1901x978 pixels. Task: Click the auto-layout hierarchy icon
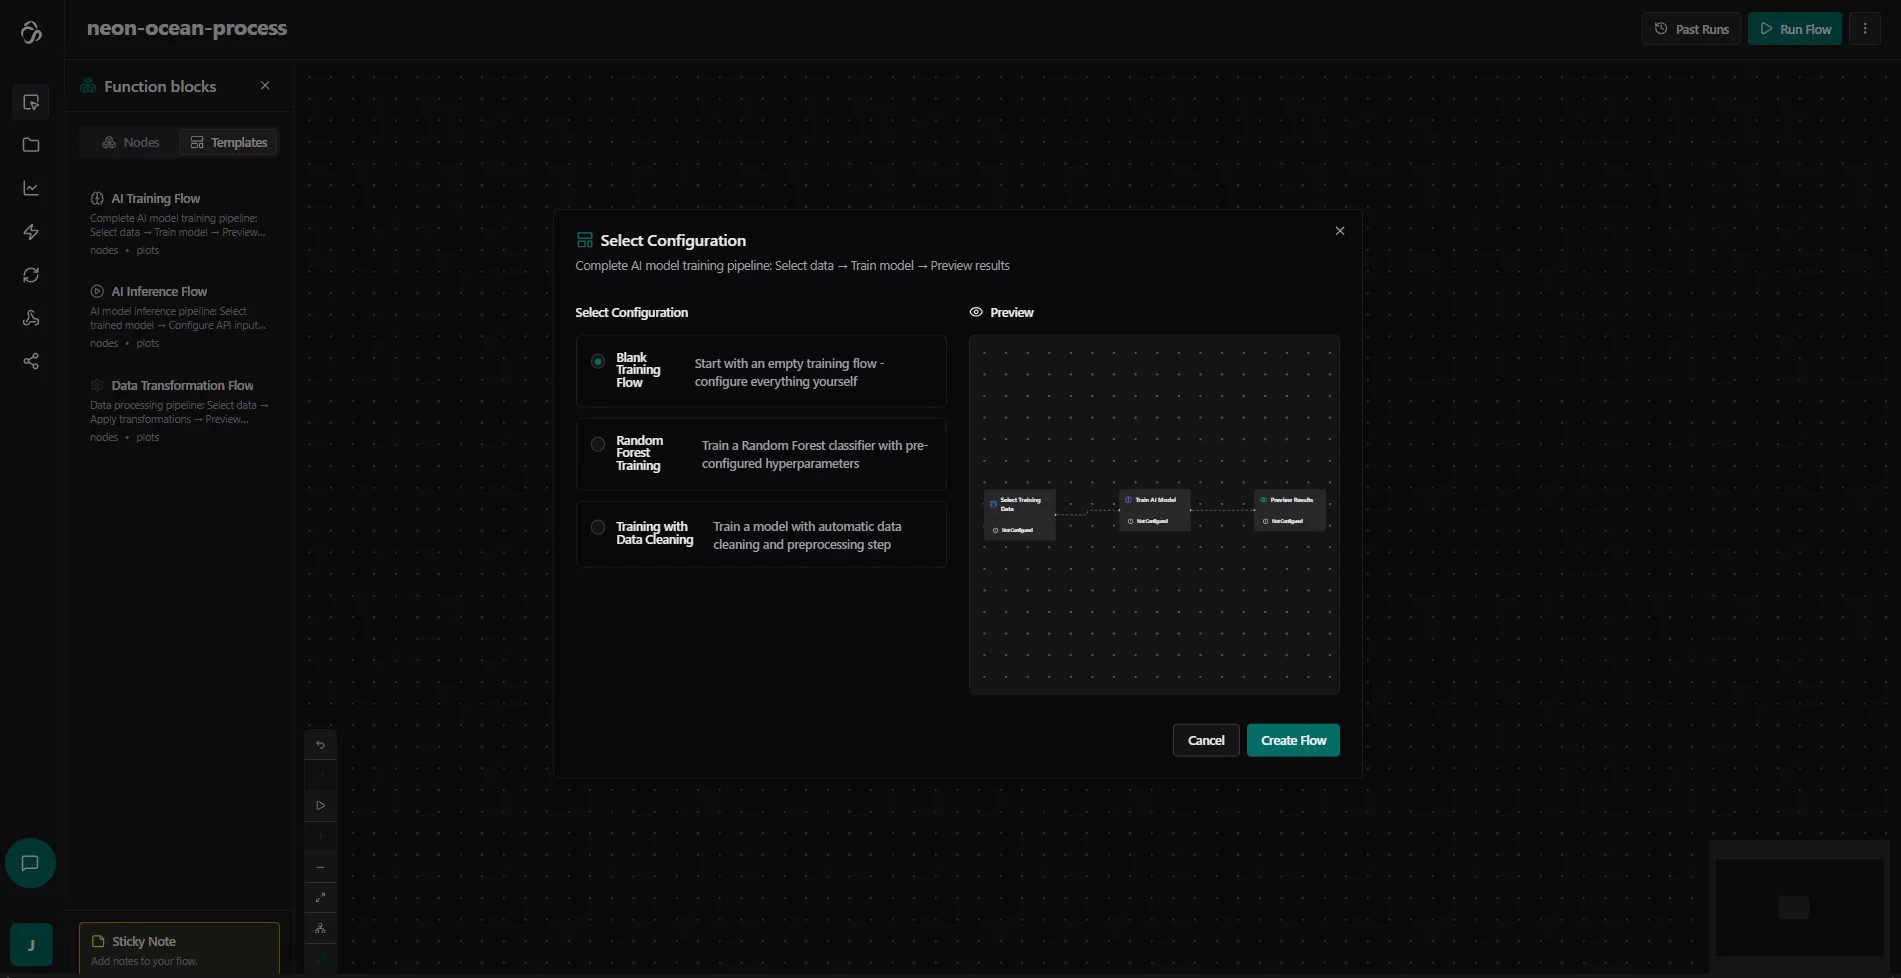pos(320,928)
